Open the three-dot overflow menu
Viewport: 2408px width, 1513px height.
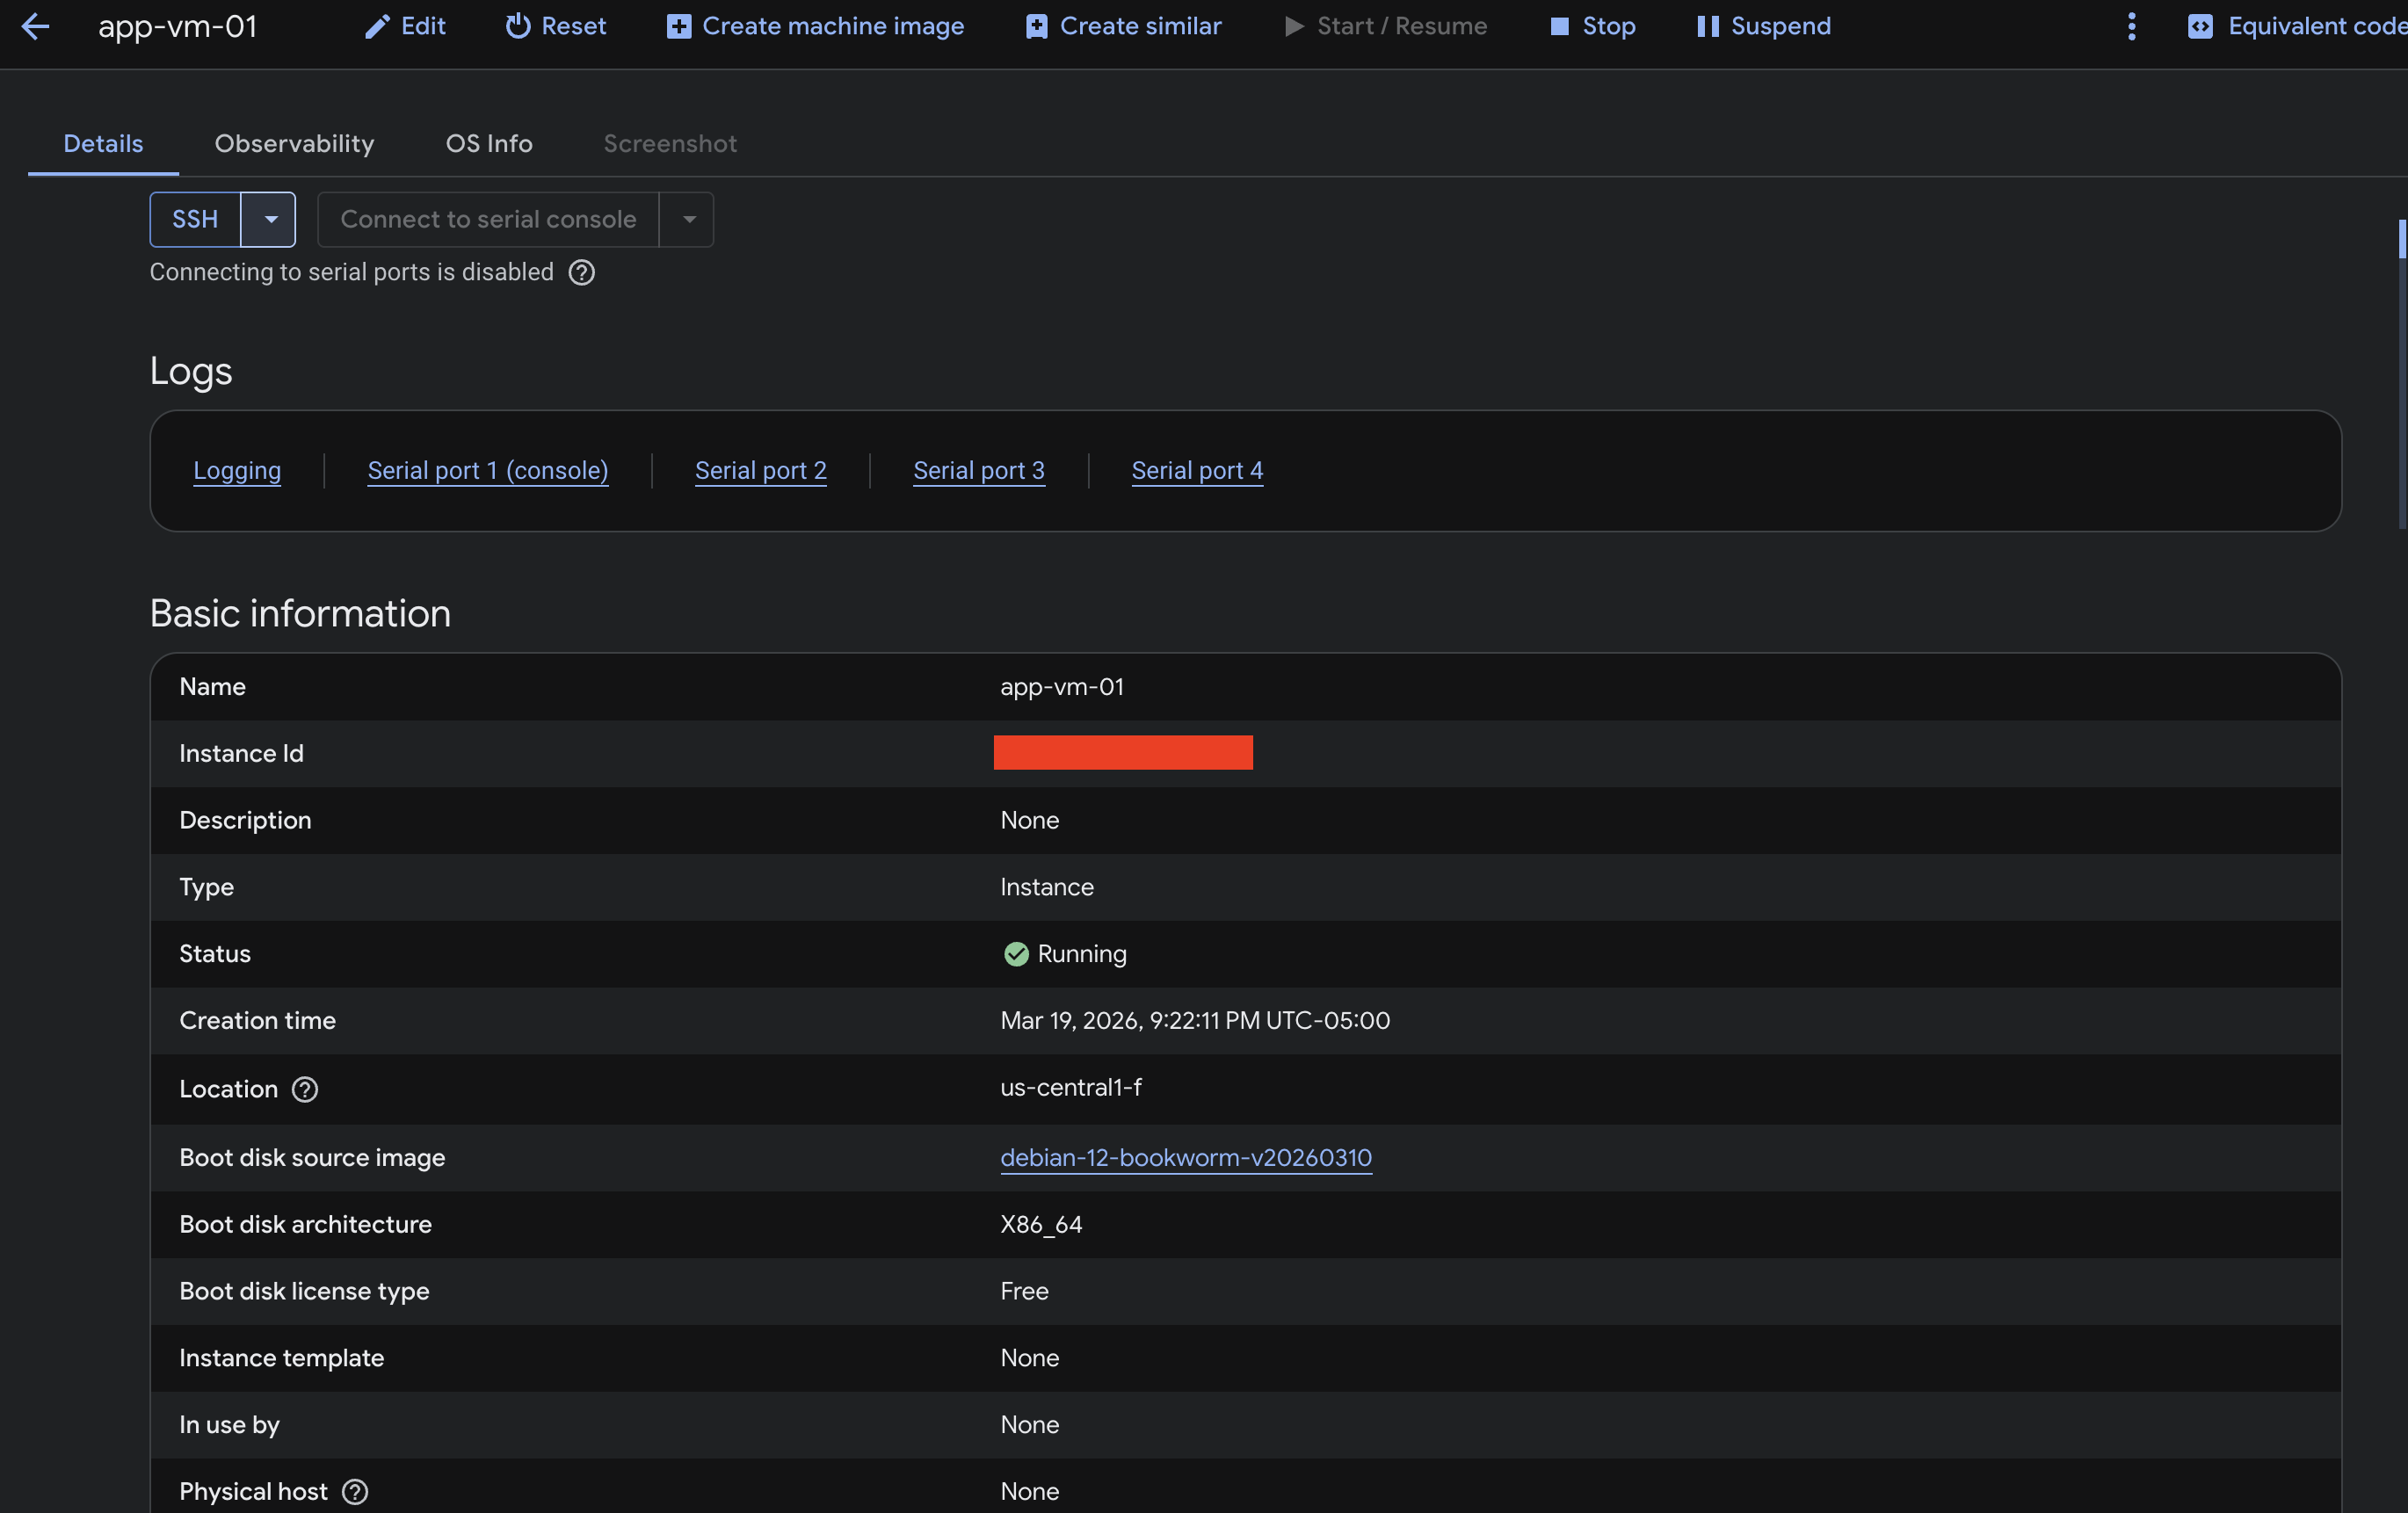coord(2131,27)
